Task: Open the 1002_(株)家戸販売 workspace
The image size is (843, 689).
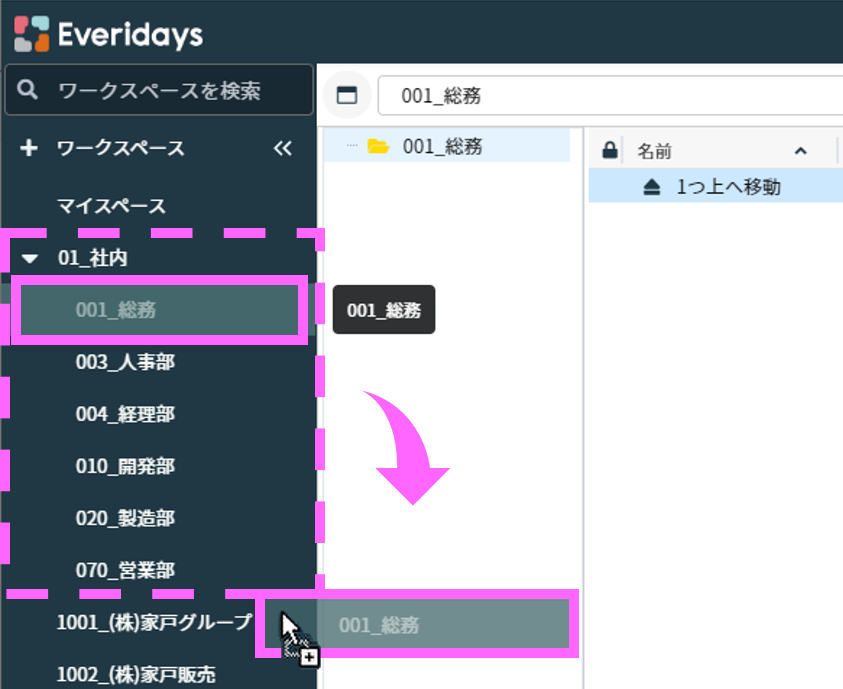Action: (136, 674)
